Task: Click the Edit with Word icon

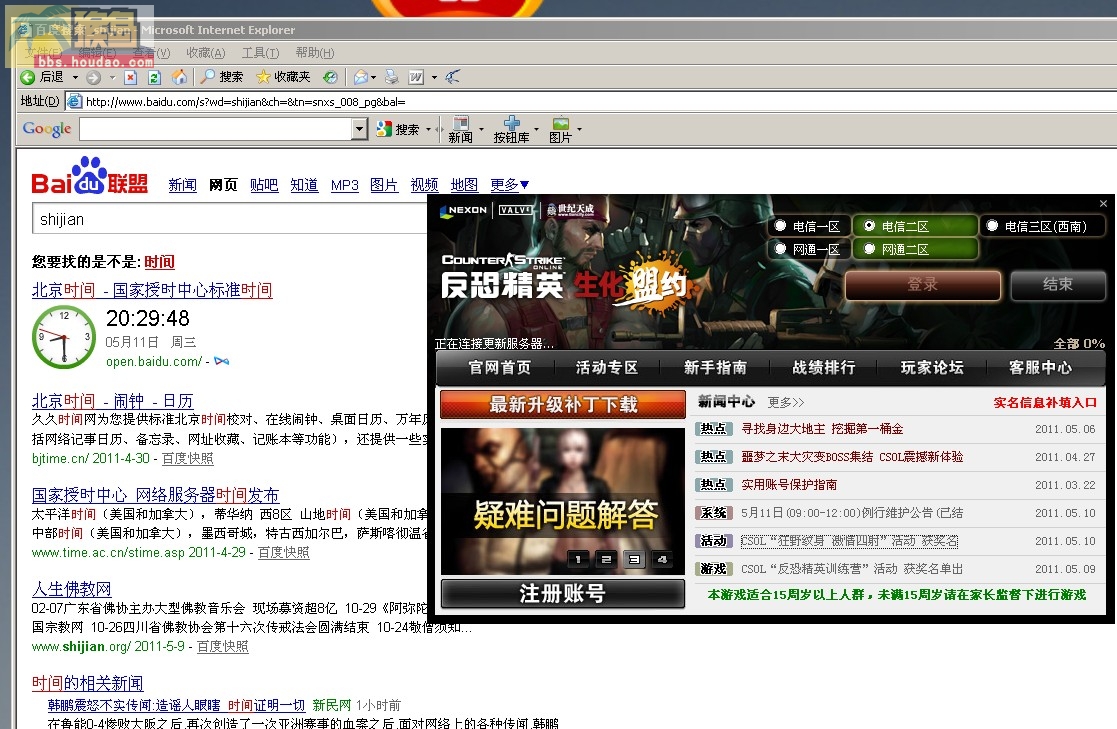Action: pyautogui.click(x=416, y=77)
